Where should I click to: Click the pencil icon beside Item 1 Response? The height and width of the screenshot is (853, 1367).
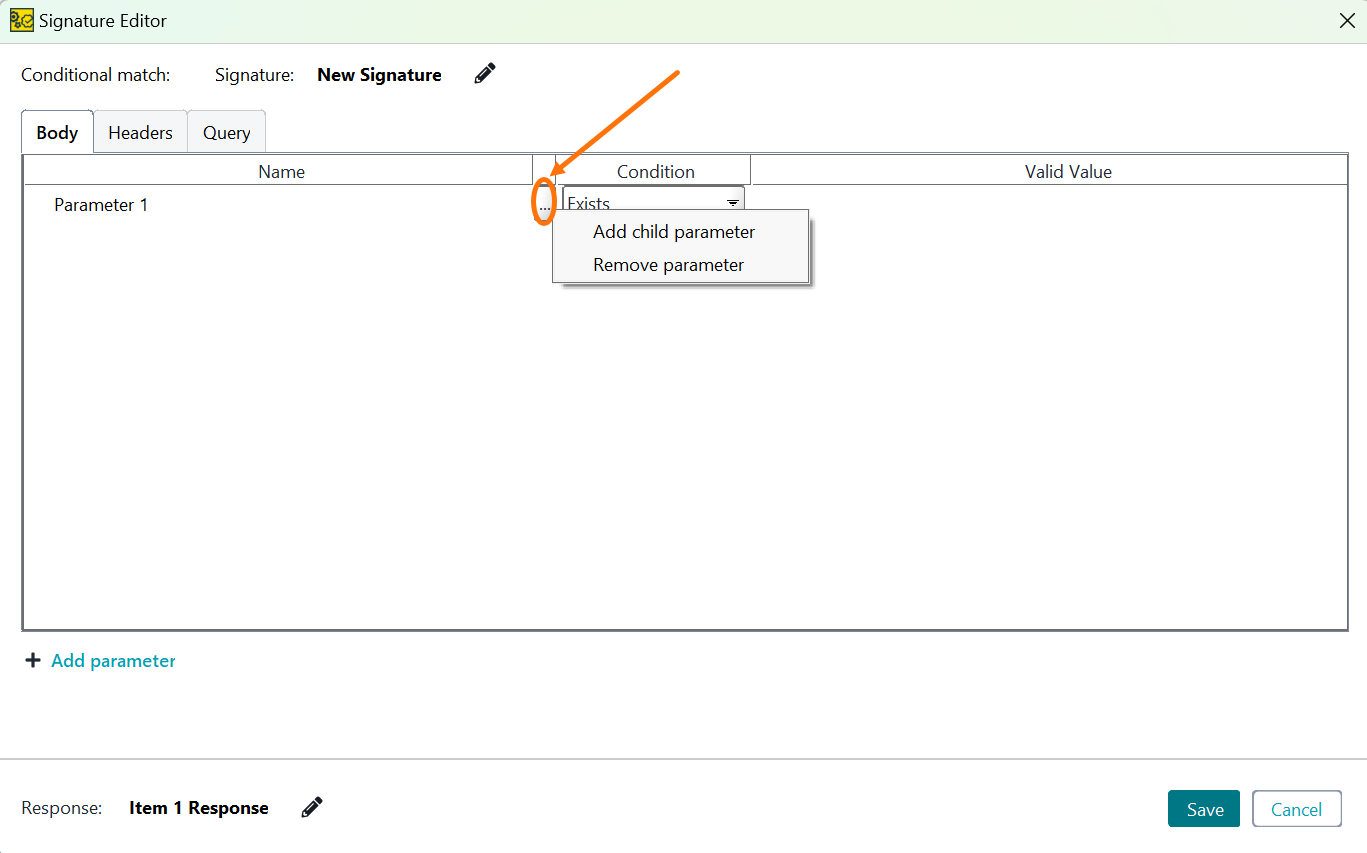click(311, 806)
